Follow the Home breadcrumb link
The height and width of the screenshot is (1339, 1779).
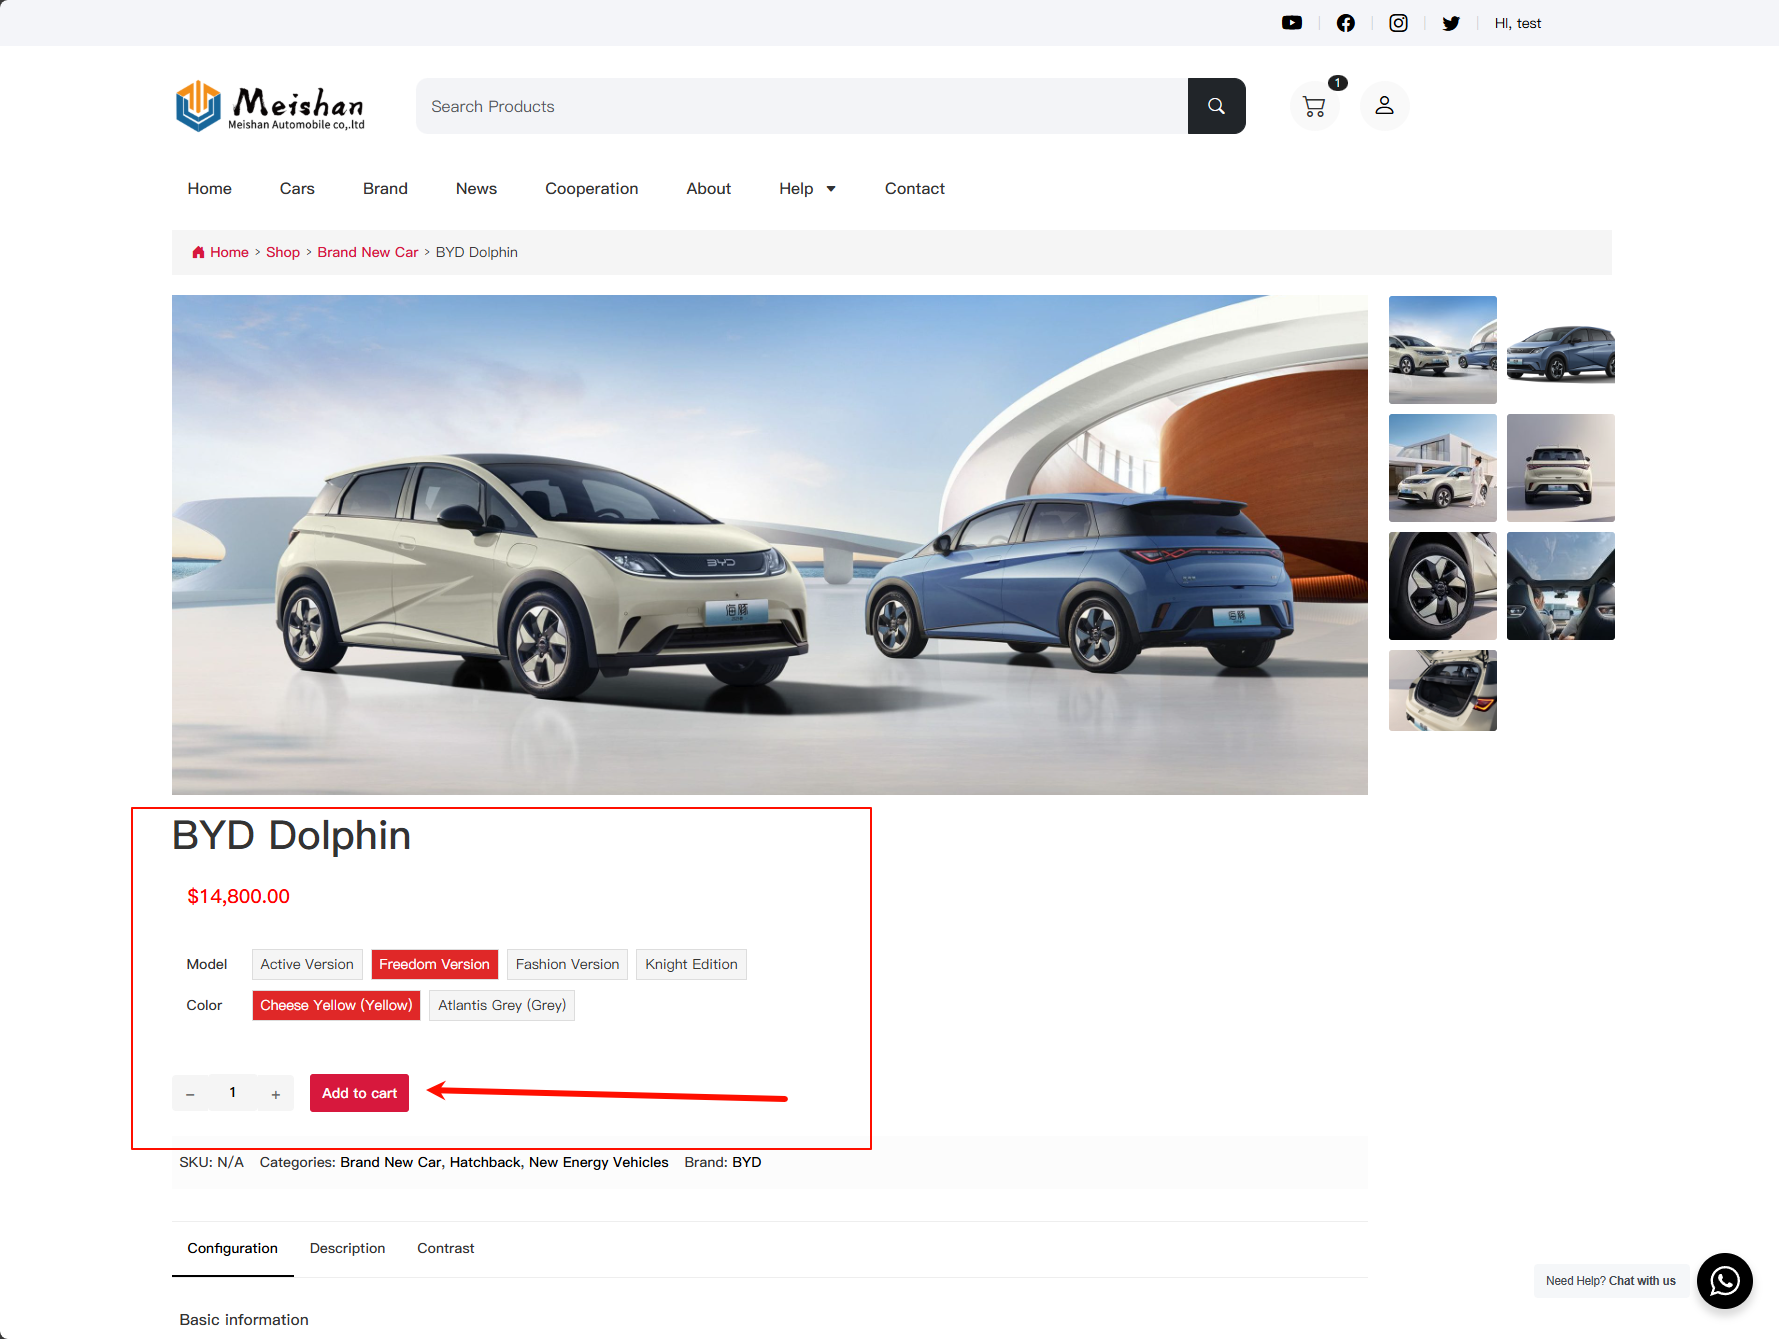pos(229,252)
